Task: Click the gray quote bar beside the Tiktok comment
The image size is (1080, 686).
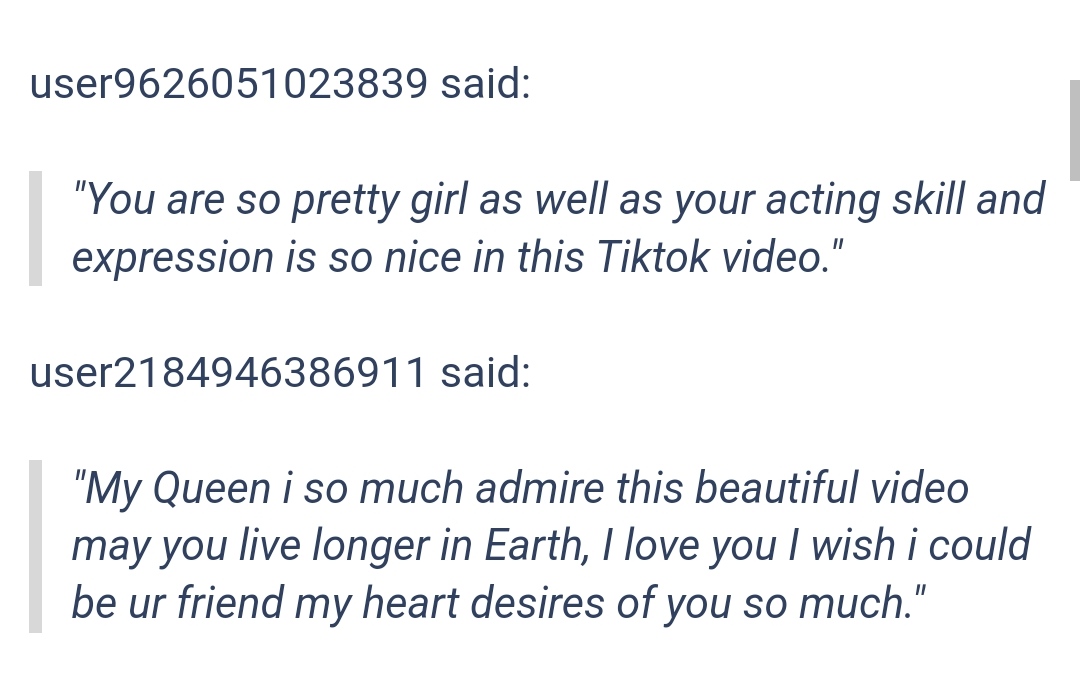Action: click(35, 228)
